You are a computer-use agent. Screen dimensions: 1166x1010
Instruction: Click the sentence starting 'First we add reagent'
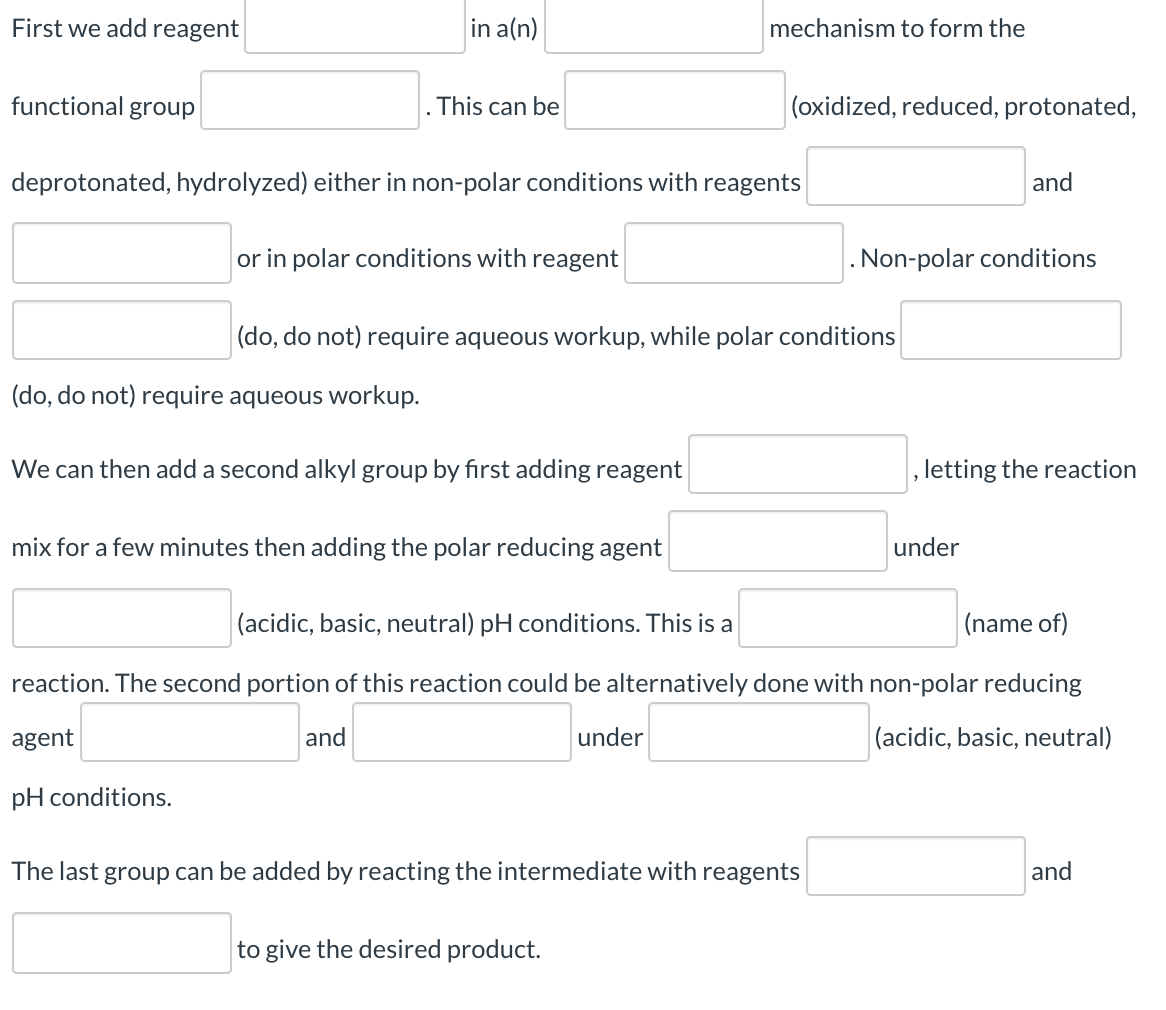point(124,28)
